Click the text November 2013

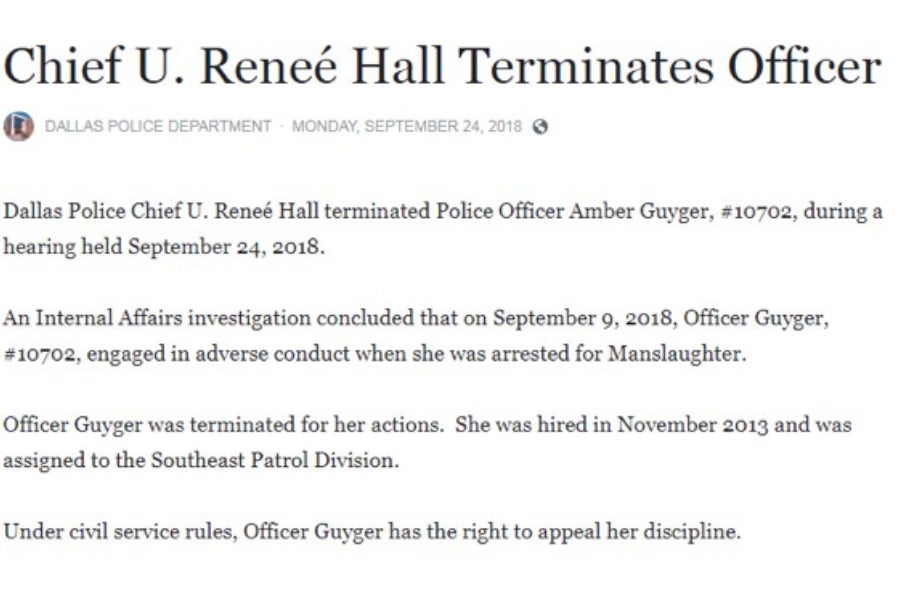pos(693,425)
